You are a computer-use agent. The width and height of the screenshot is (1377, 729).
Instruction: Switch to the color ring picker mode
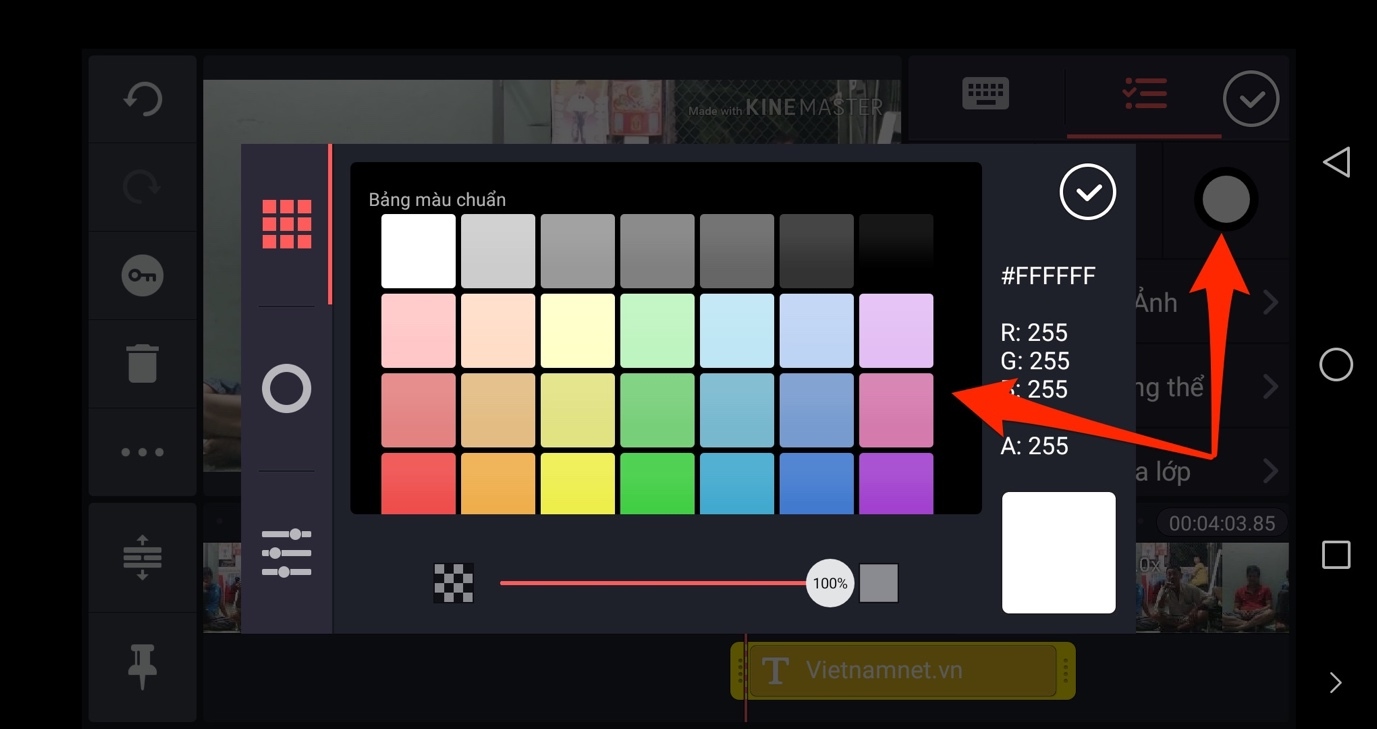click(x=287, y=389)
